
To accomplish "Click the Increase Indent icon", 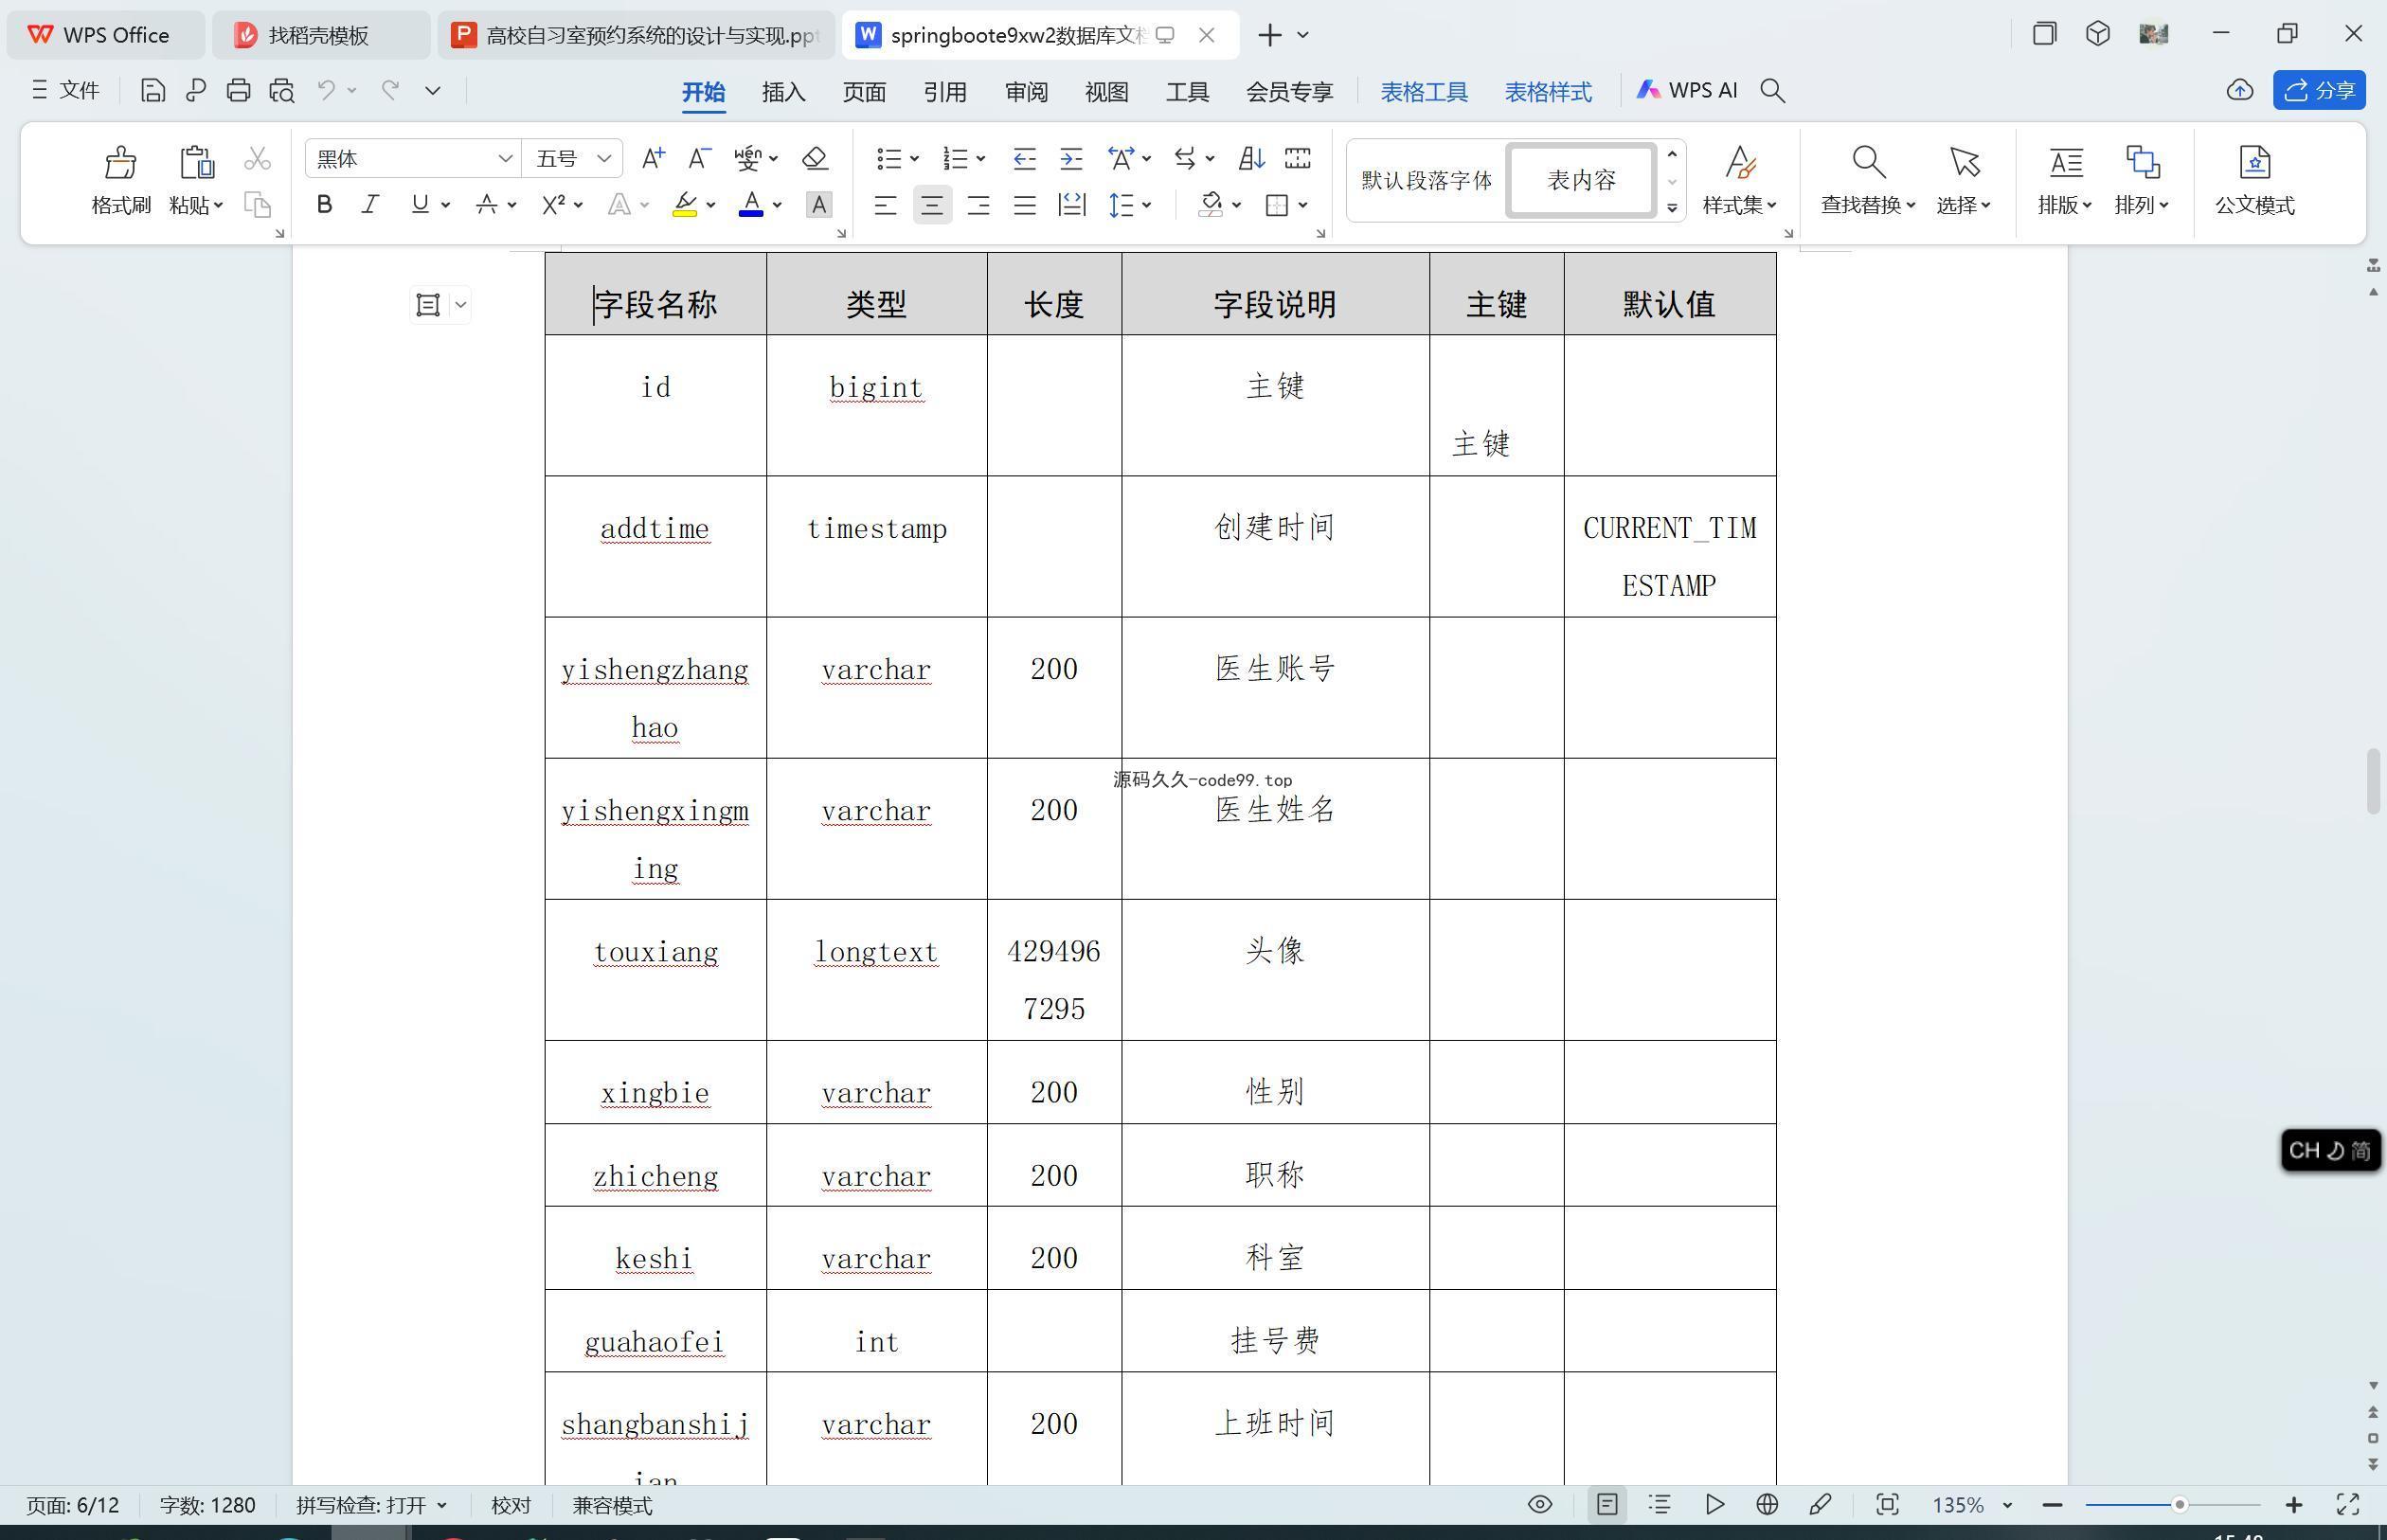I will pyautogui.click(x=1071, y=158).
